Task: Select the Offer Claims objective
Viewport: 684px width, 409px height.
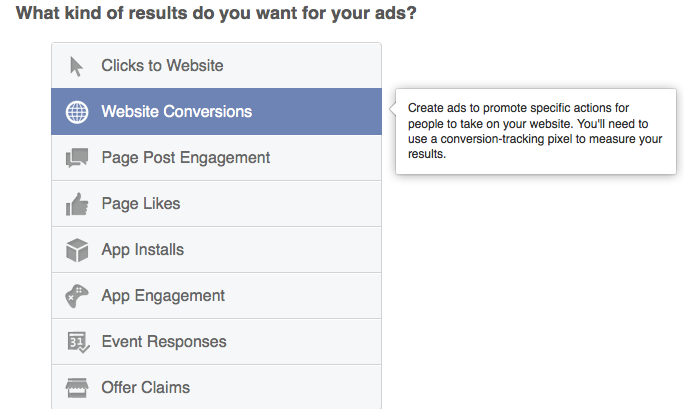Action: click(x=216, y=387)
